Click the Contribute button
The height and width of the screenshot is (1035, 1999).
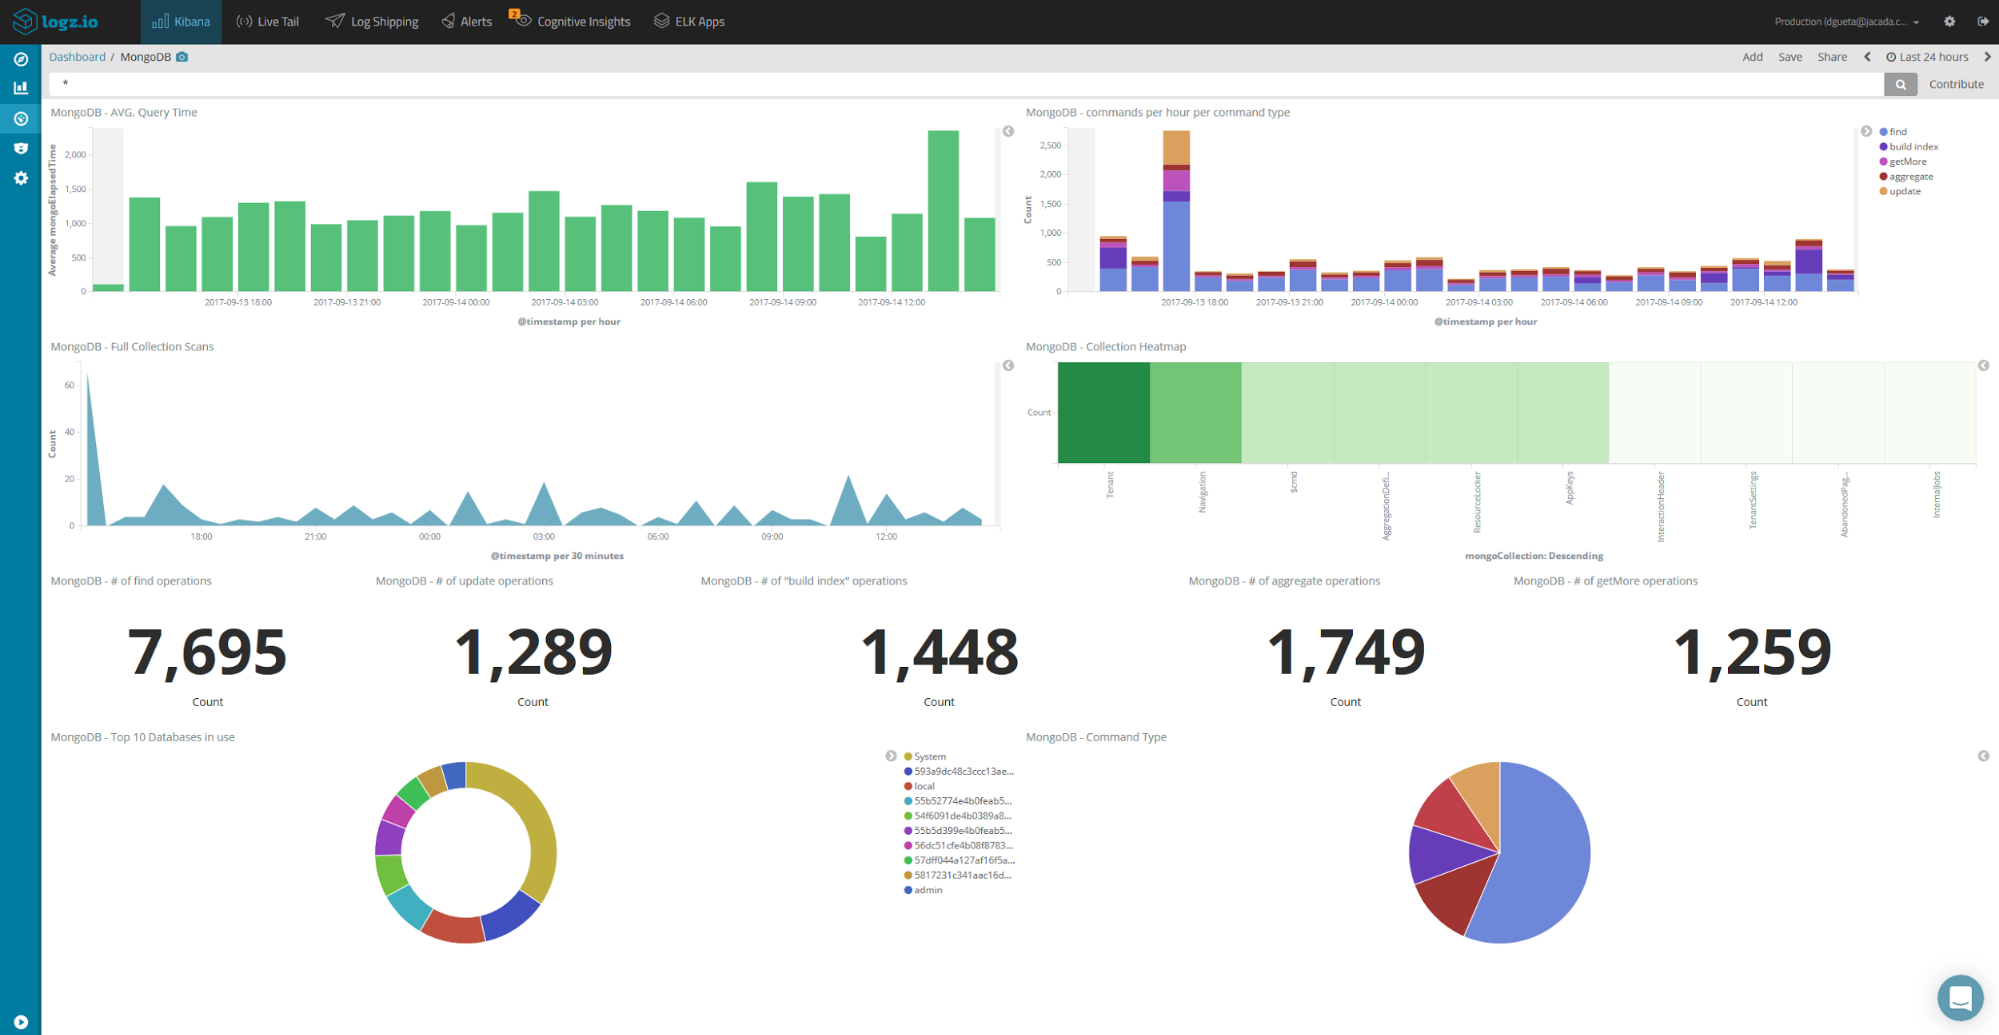tap(1956, 84)
